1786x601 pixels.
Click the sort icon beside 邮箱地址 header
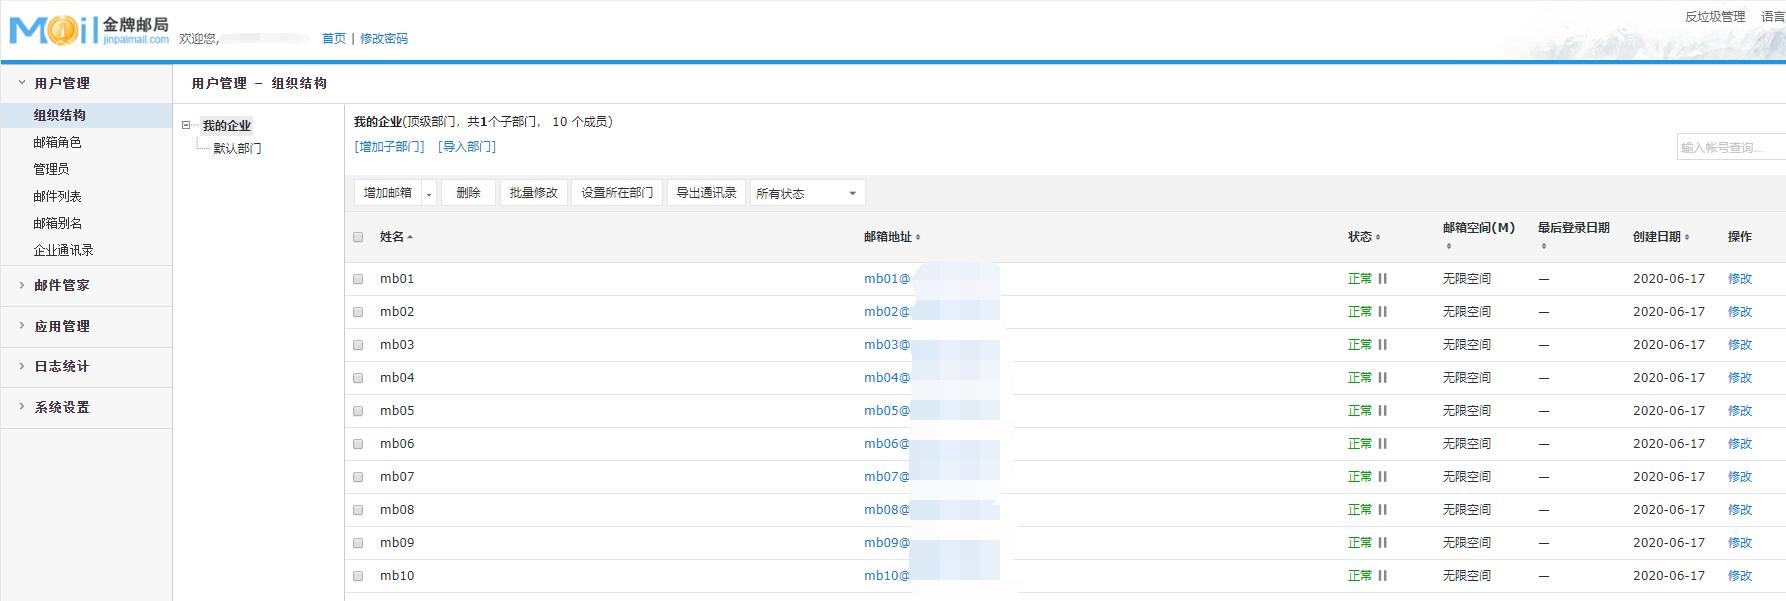918,238
